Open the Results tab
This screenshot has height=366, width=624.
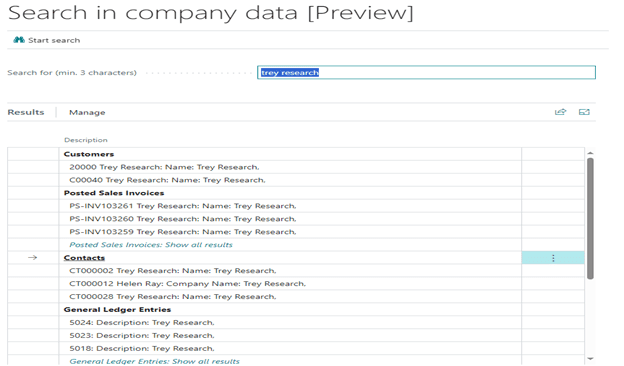coord(26,112)
